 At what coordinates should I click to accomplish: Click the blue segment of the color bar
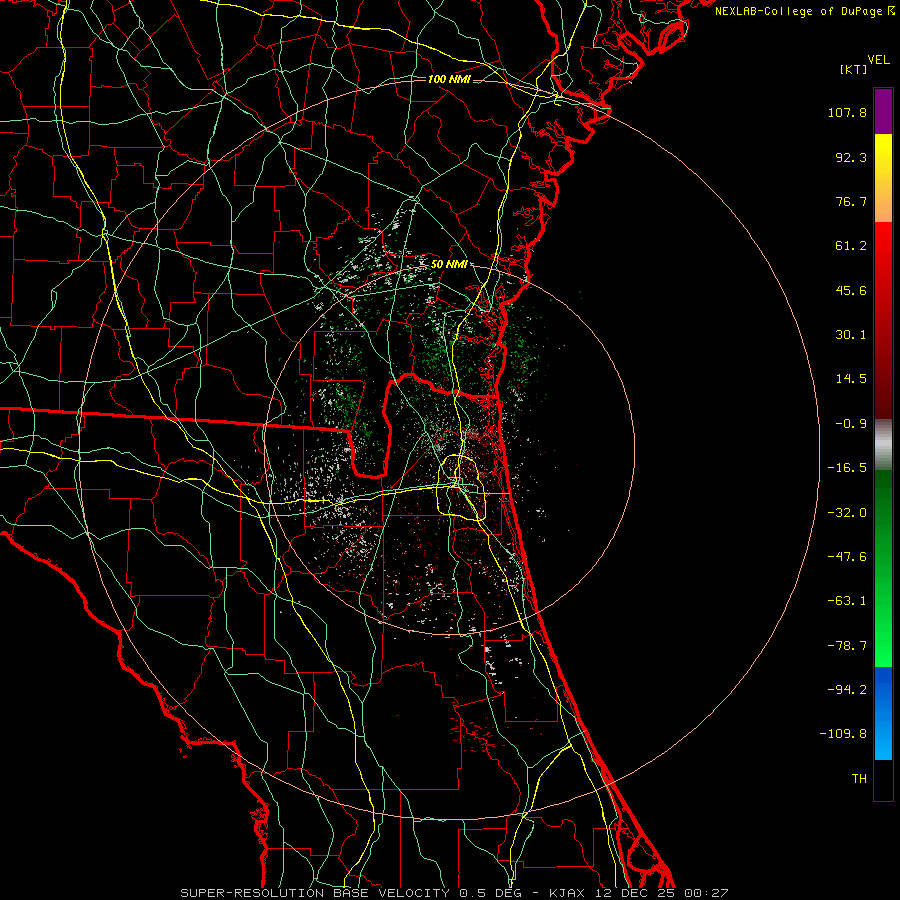pyautogui.click(x=883, y=713)
